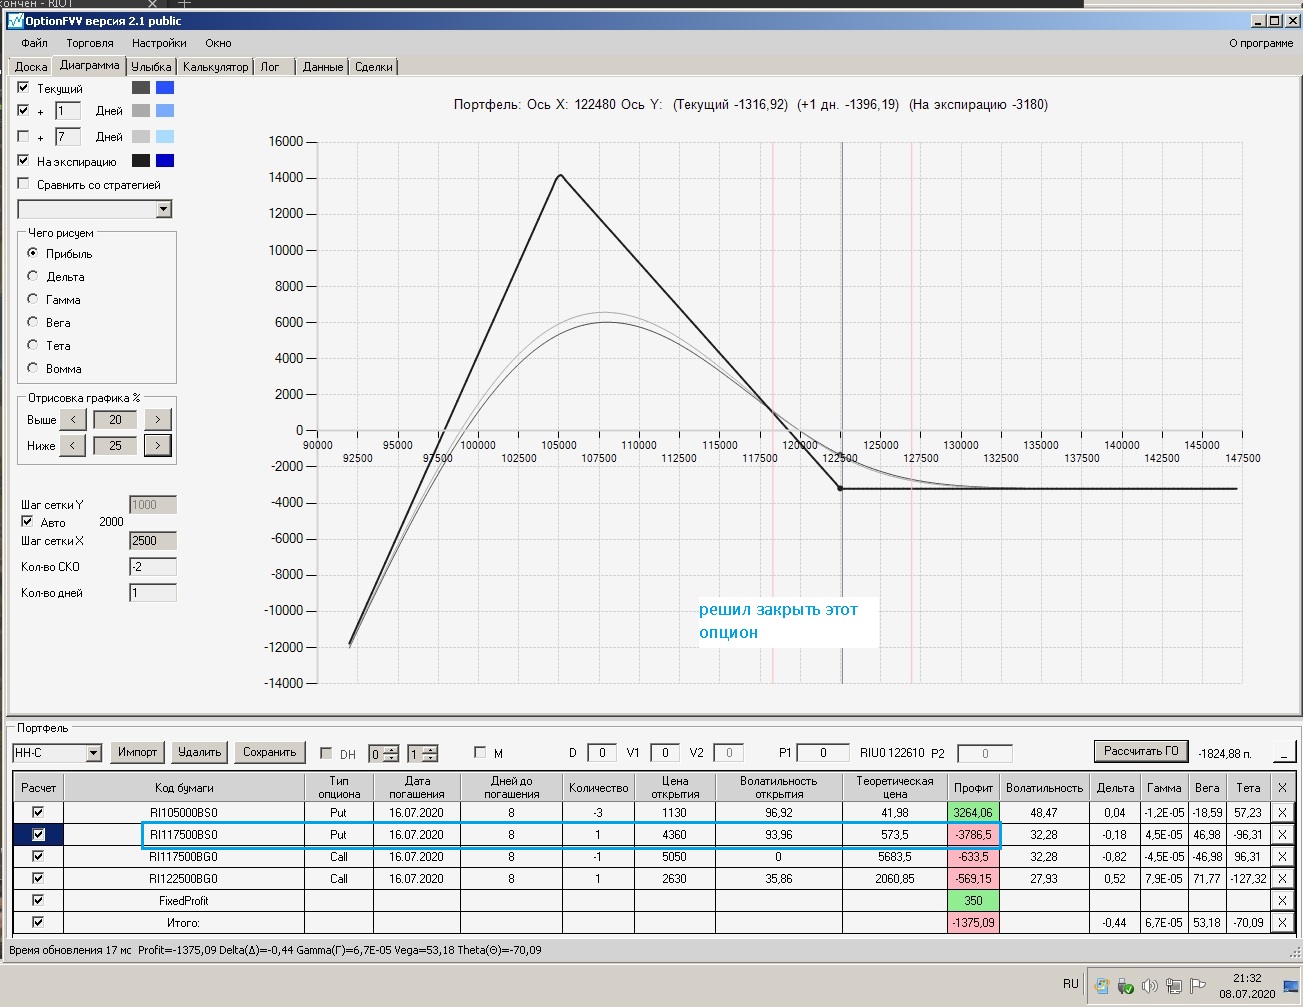Screen dimensions: 1303x1007
Task: Collapse the portfolio panel with underscore button
Action: coord(1283,752)
